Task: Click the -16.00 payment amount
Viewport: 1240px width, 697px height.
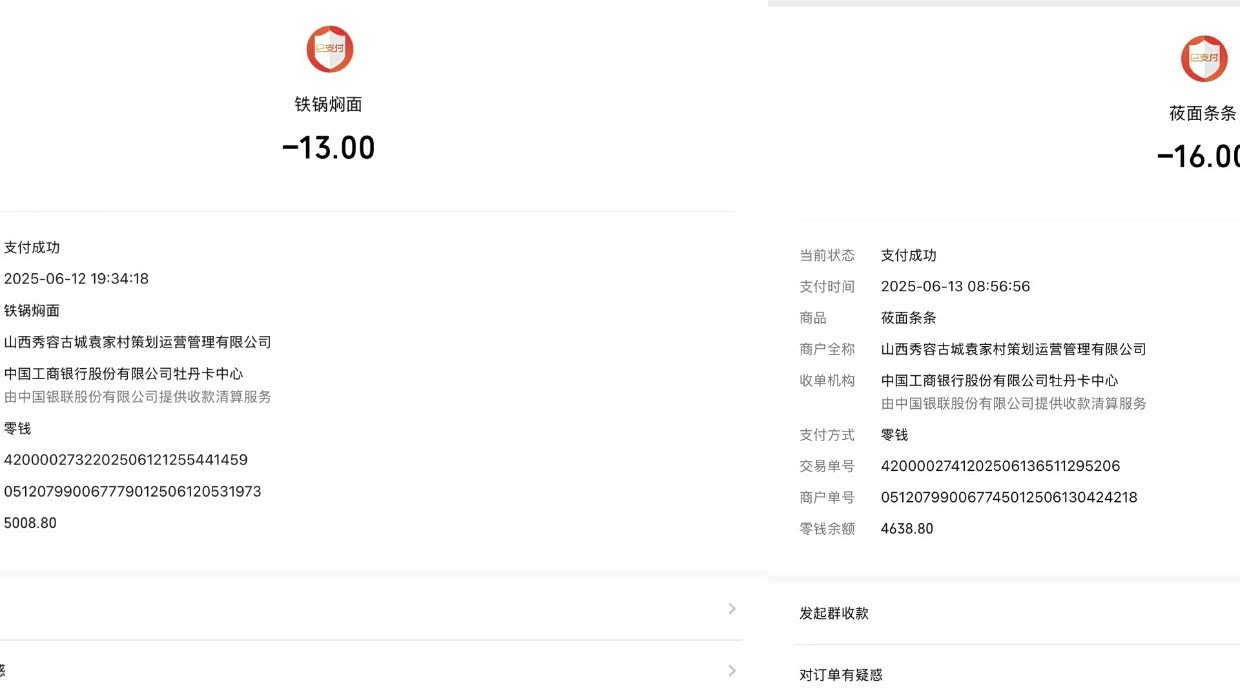Action: pyautogui.click(x=1198, y=157)
